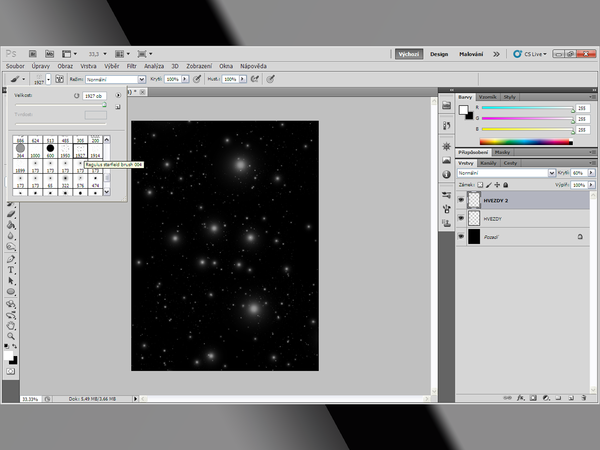The image size is (600, 450).
Task: Click the brush size input field
Action: coord(95,95)
